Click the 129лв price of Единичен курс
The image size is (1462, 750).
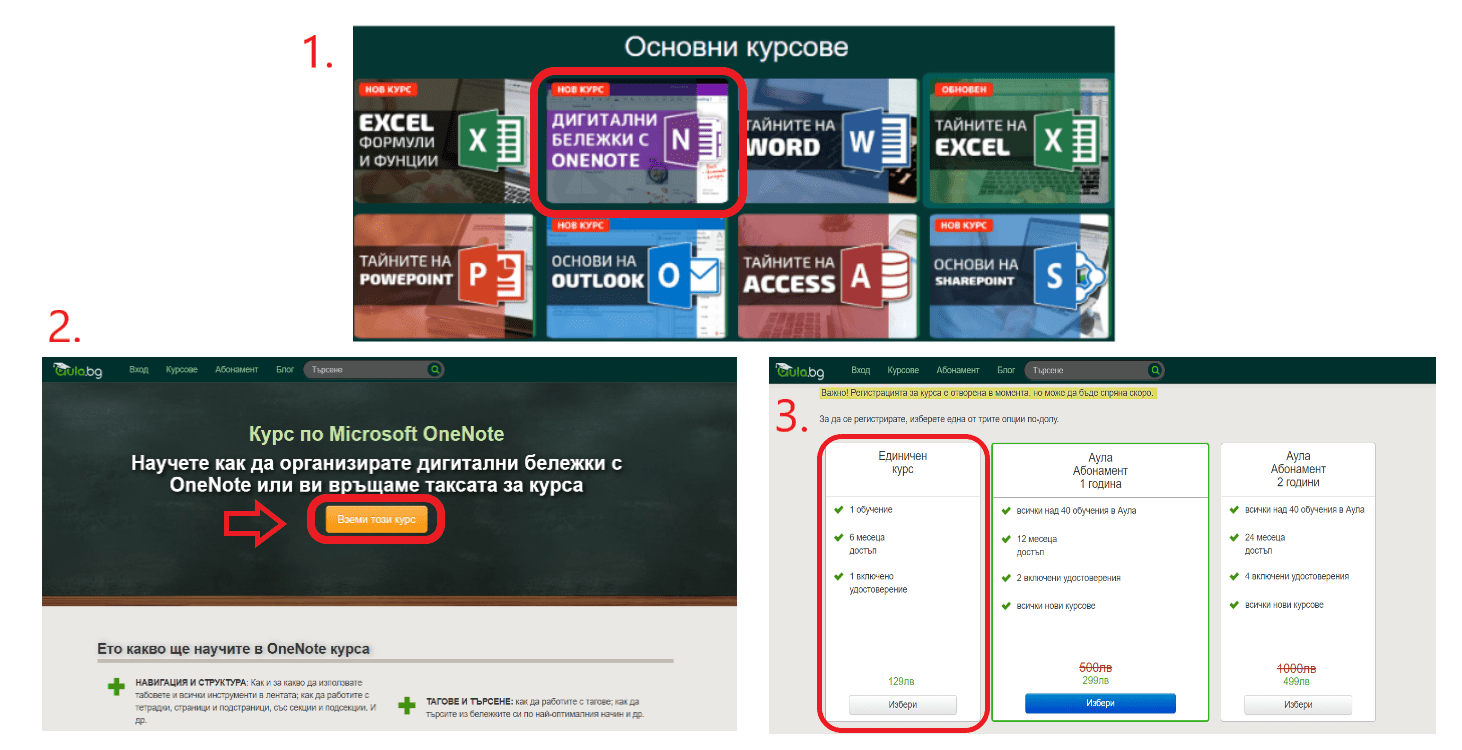pyautogui.click(x=902, y=681)
